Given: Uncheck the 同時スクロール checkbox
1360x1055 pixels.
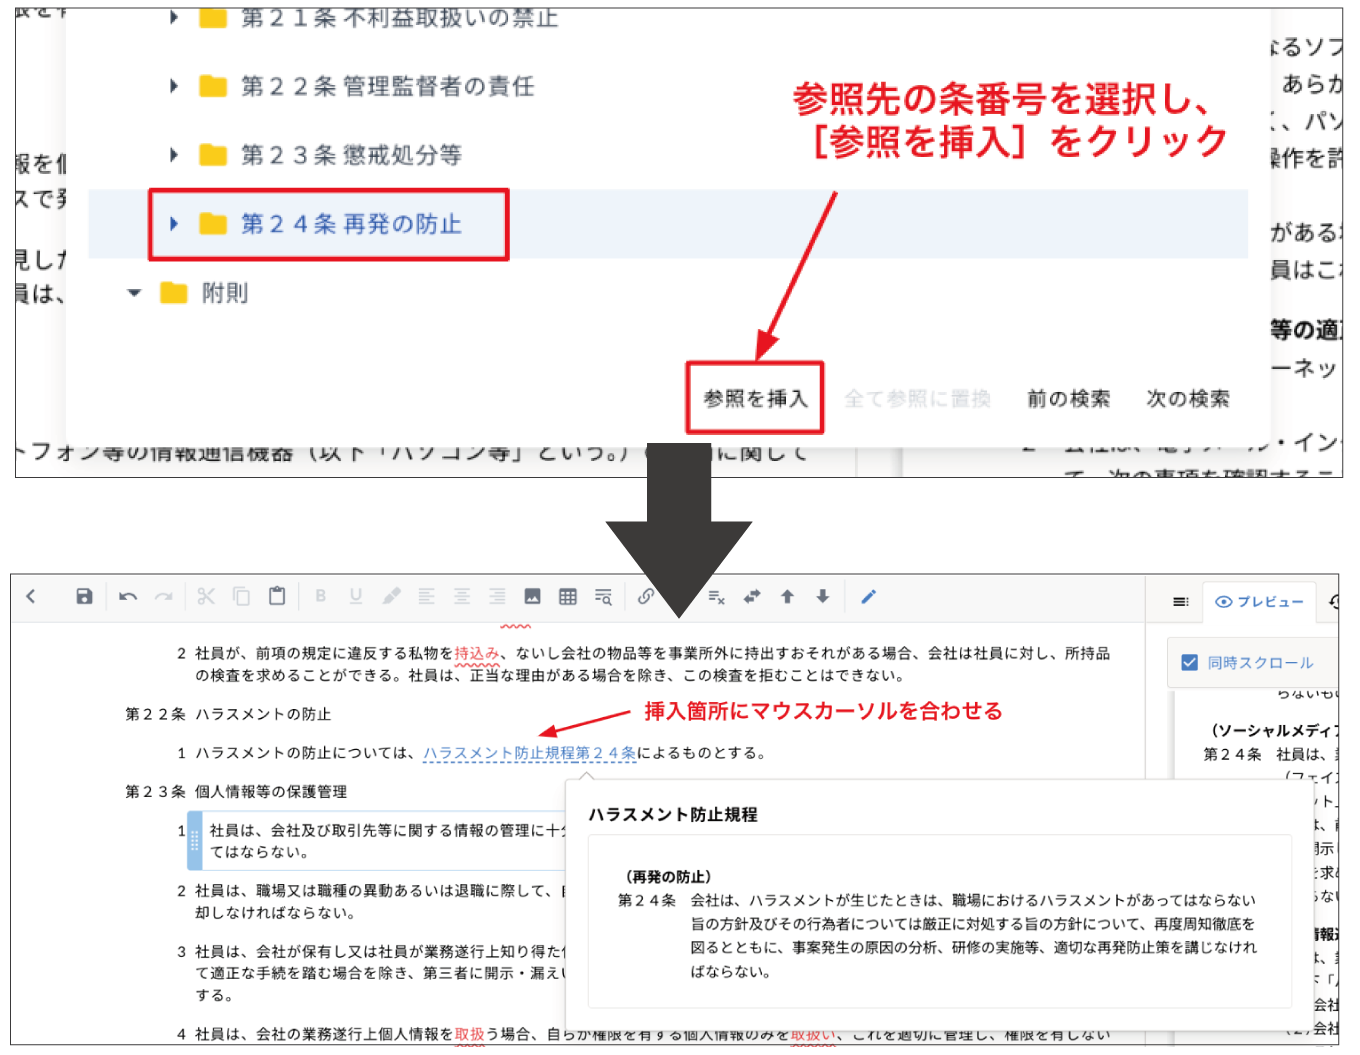Looking at the screenshot, I should [1189, 663].
